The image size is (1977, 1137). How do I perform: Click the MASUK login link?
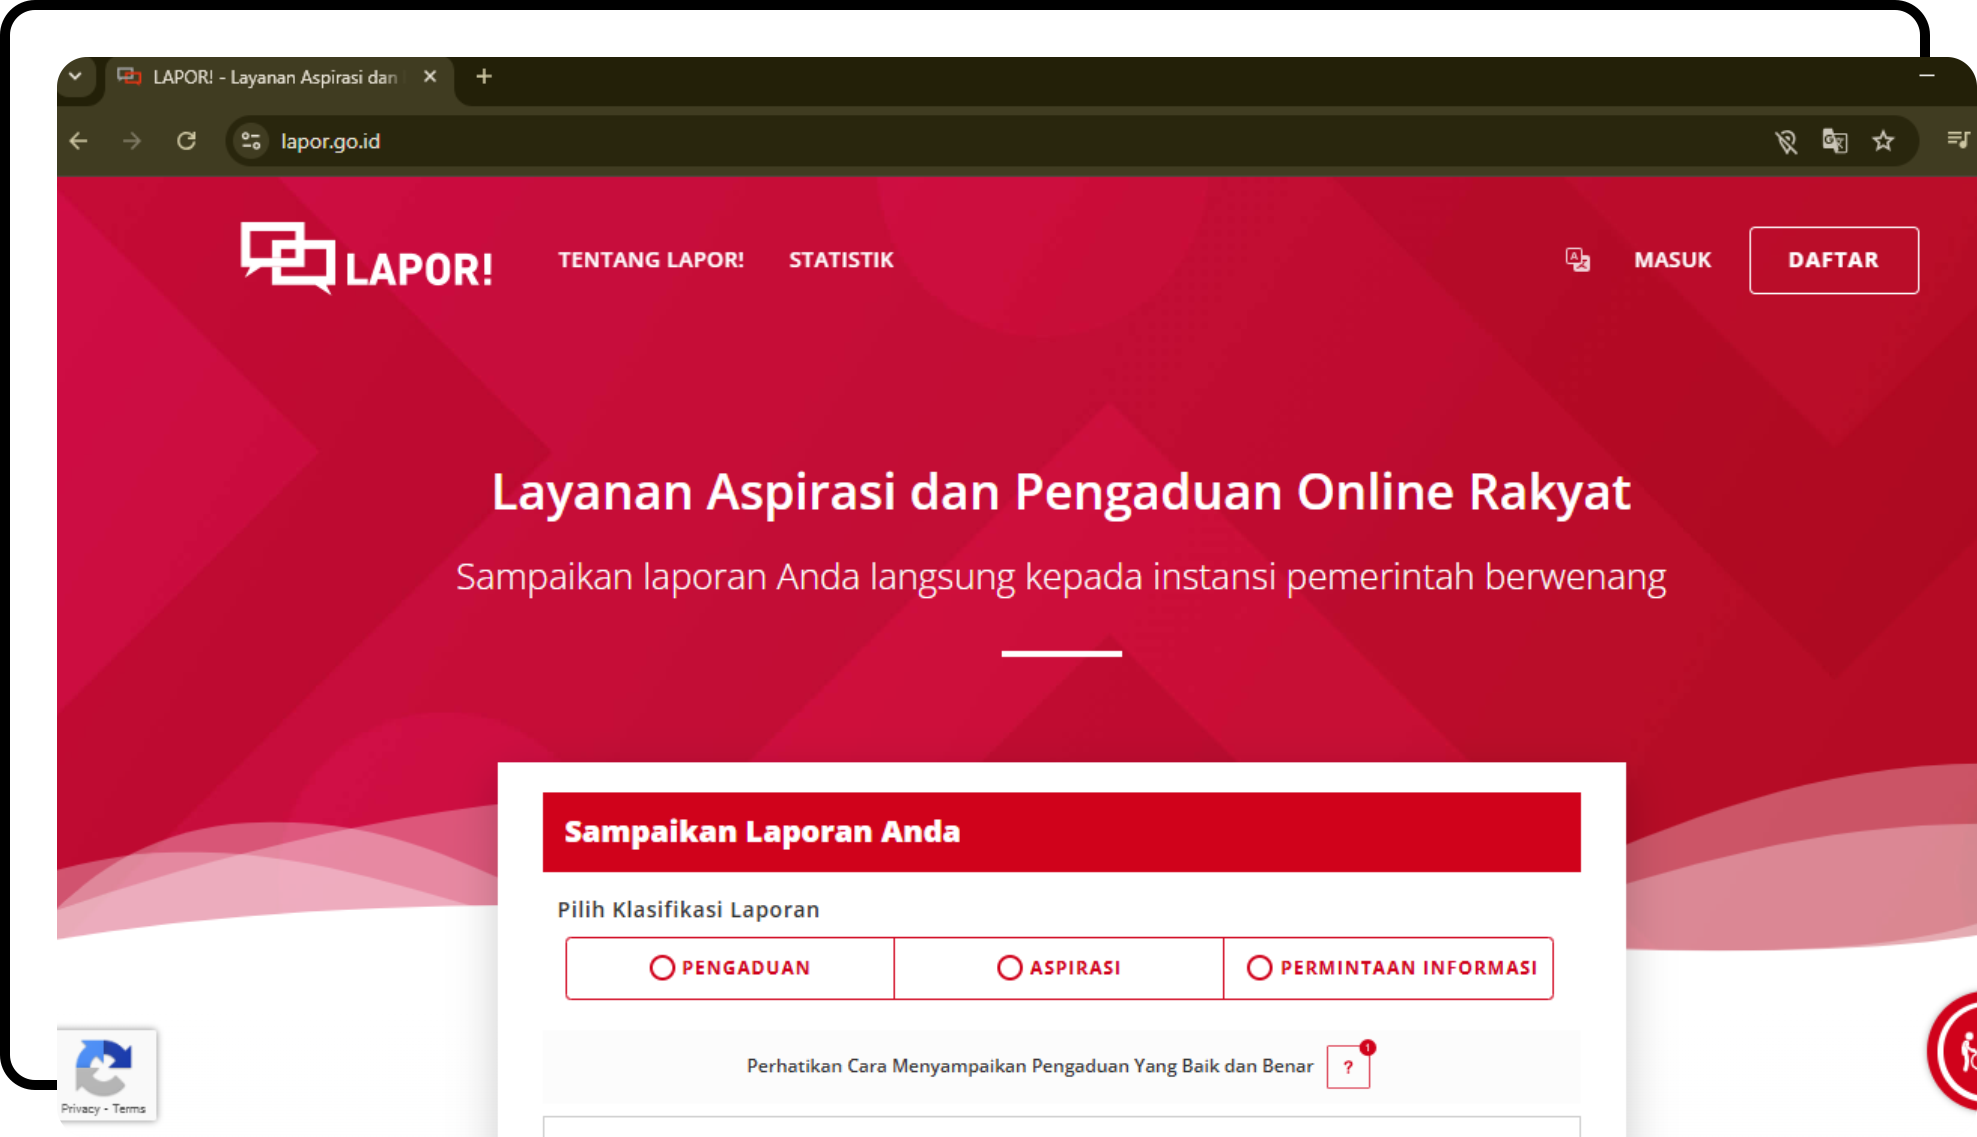point(1672,260)
